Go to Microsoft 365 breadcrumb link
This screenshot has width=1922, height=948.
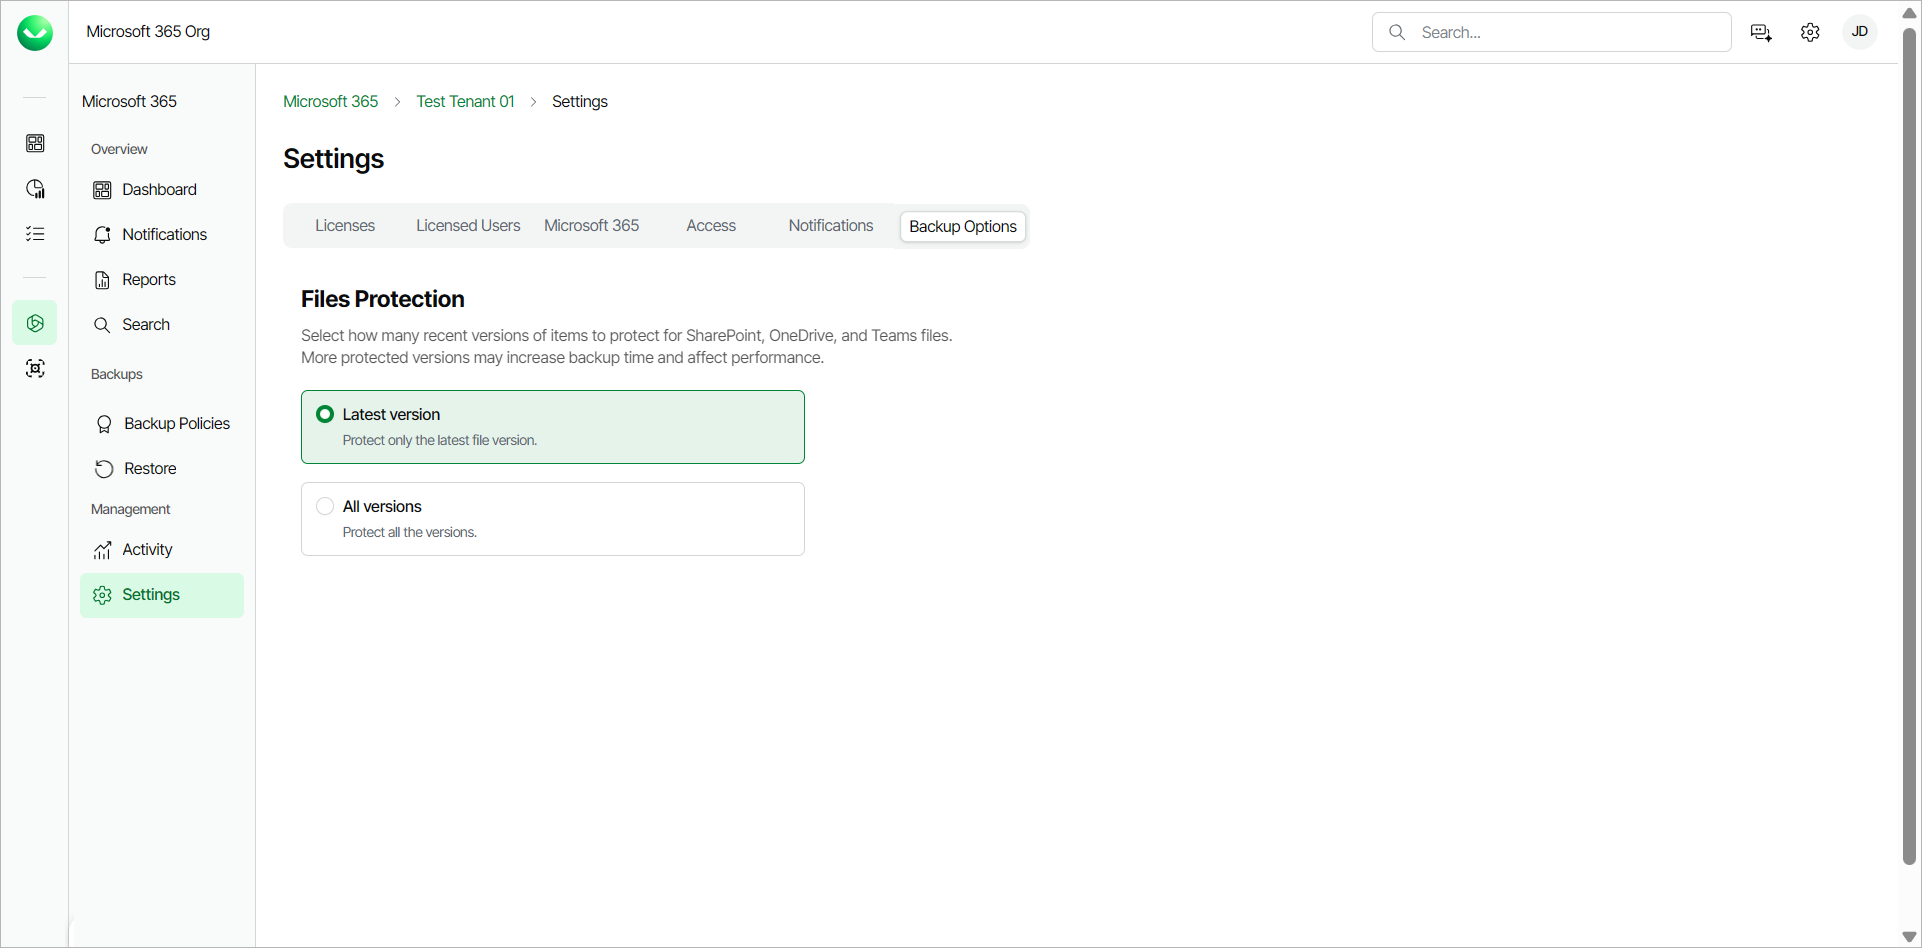[330, 102]
